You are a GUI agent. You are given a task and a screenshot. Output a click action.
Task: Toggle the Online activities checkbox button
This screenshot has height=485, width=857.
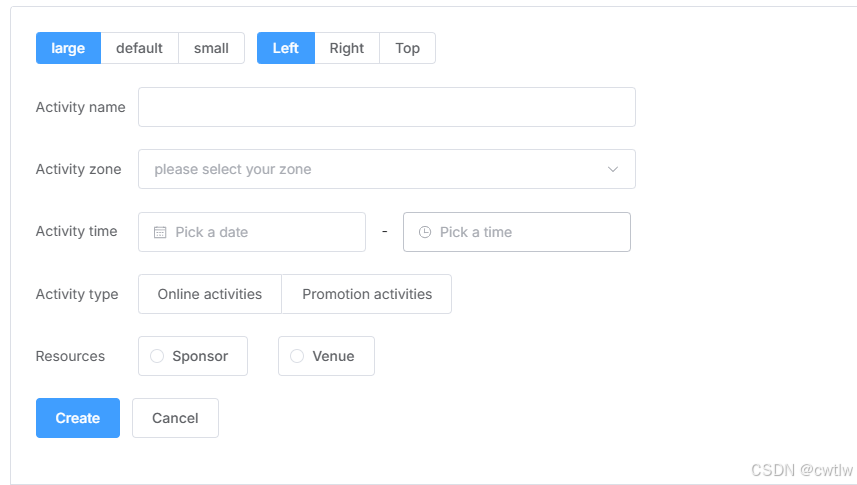(x=210, y=294)
